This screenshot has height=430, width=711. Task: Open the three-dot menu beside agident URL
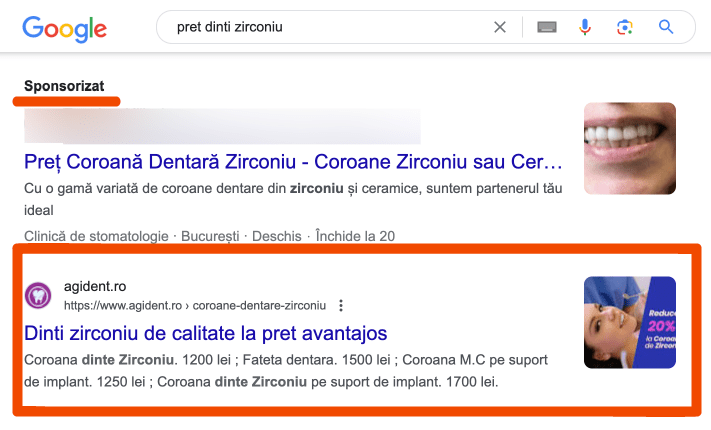coord(341,305)
